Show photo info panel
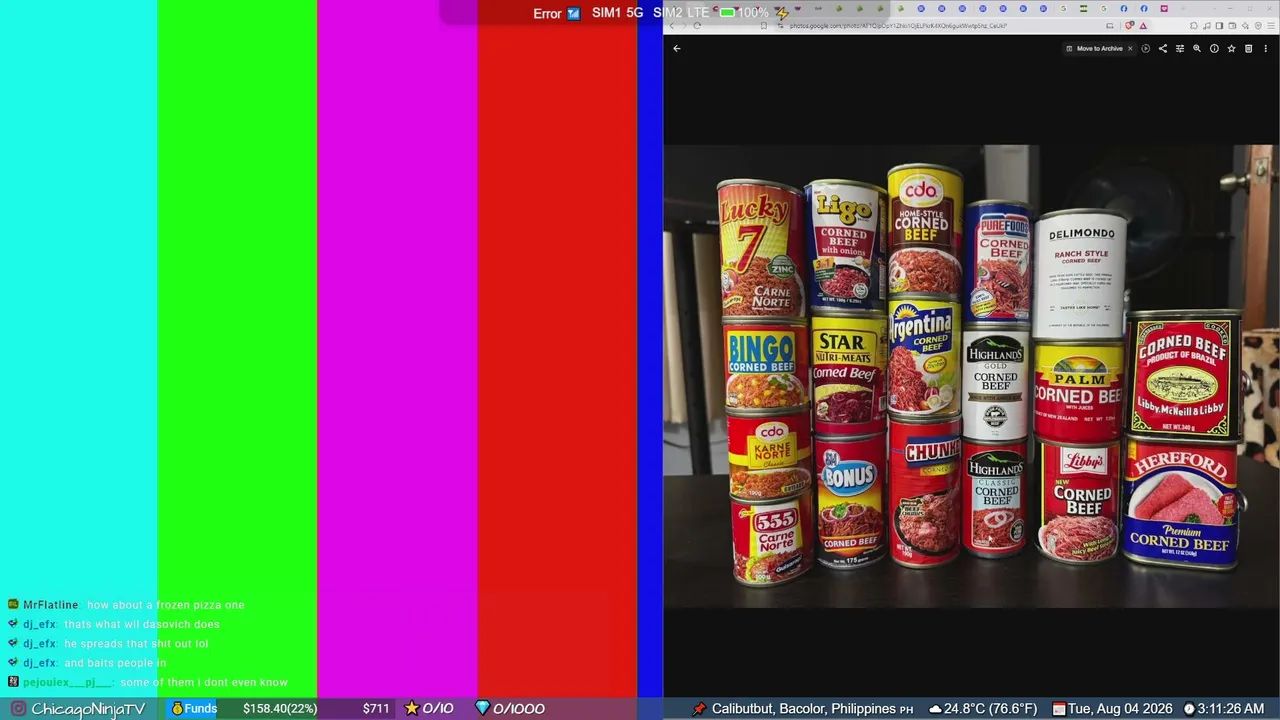 (1214, 48)
